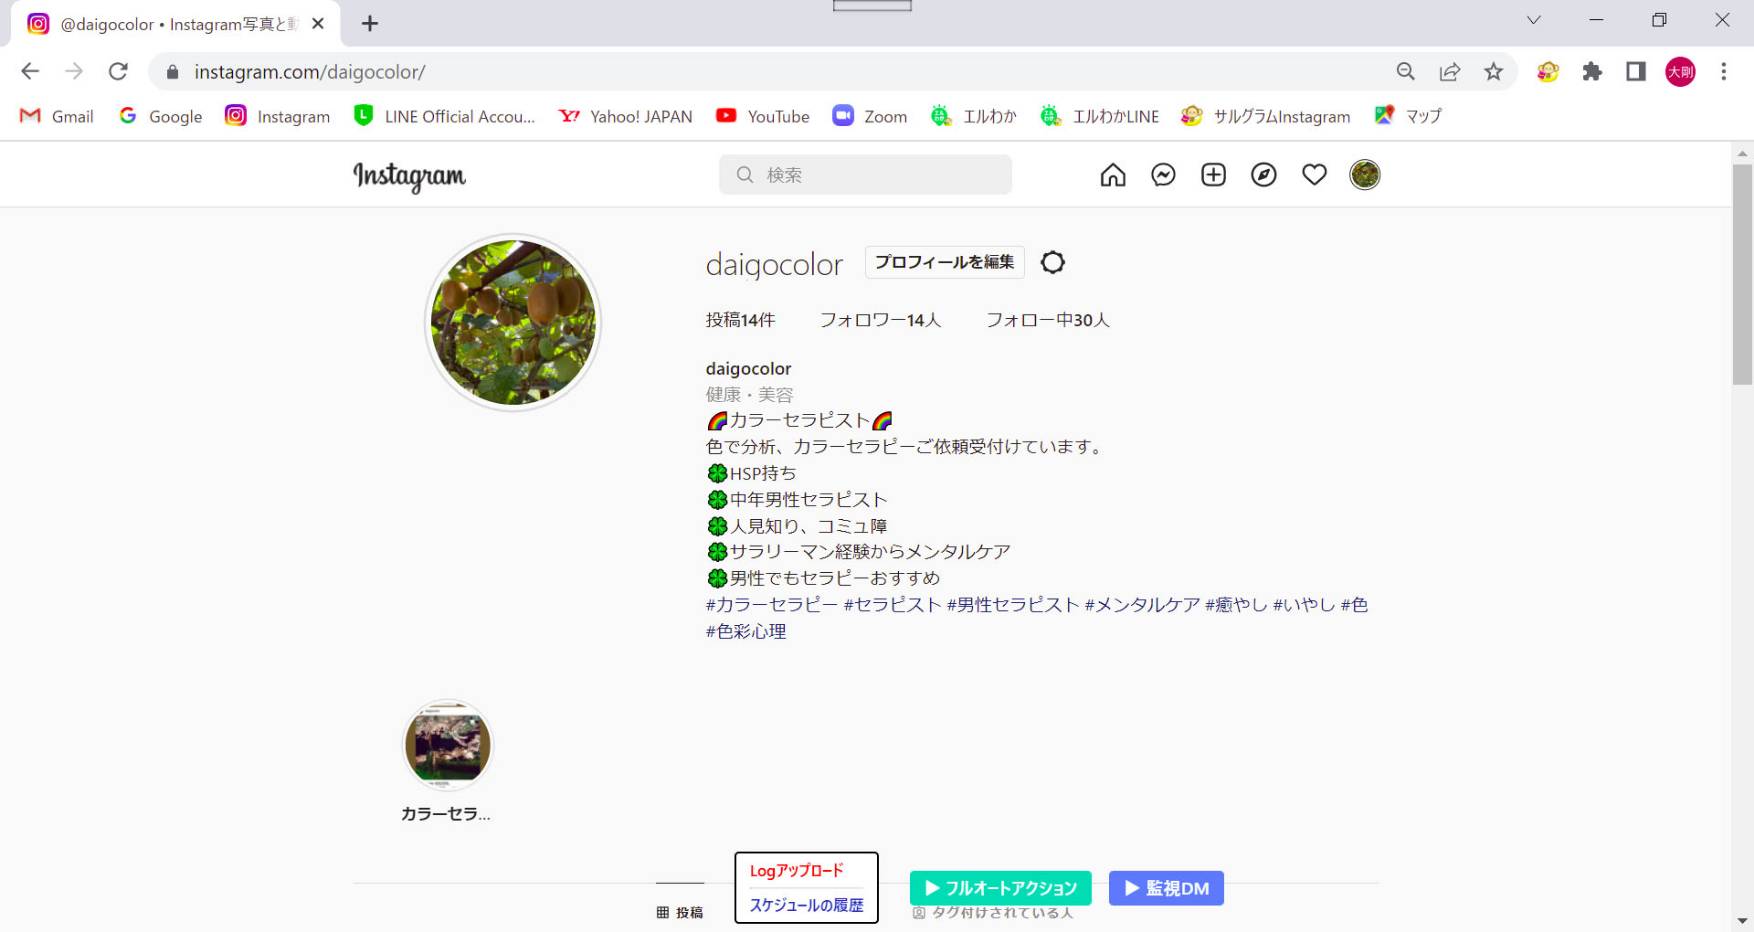Viewport: 1754px width, 932px height.
Task: Open hashtag #セラピスト
Action: [892, 605]
